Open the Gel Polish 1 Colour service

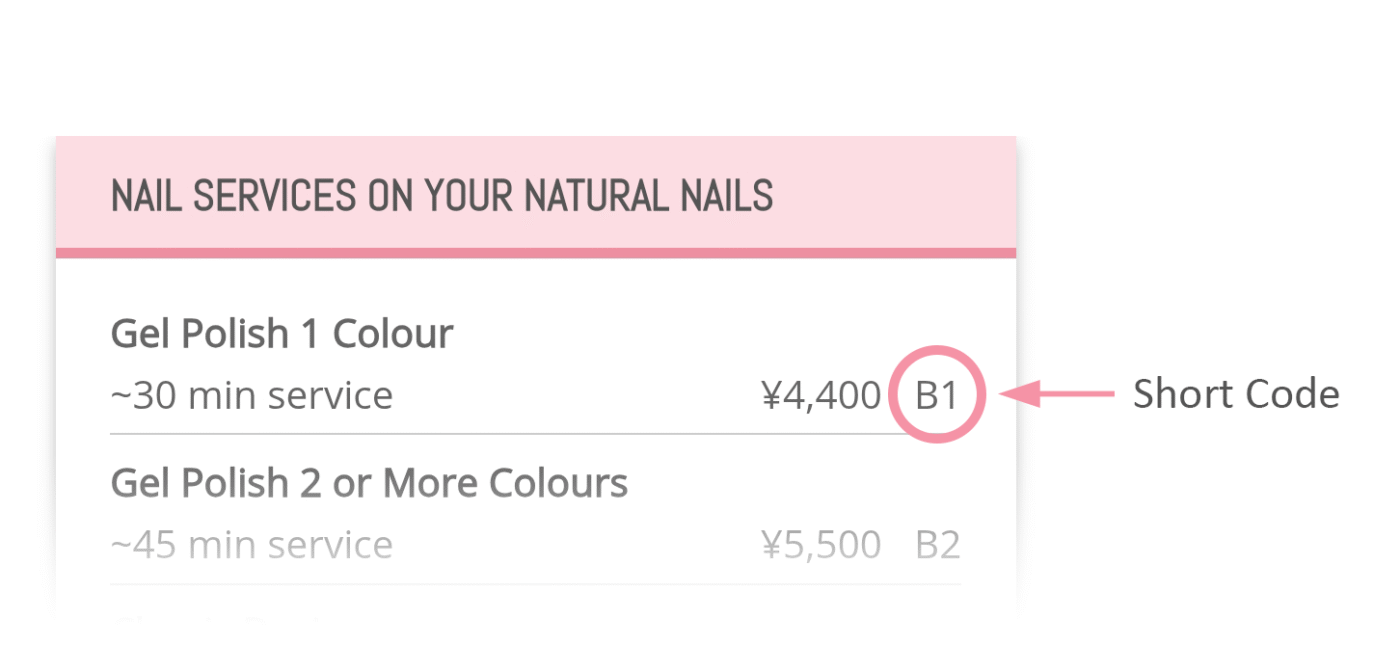point(282,333)
